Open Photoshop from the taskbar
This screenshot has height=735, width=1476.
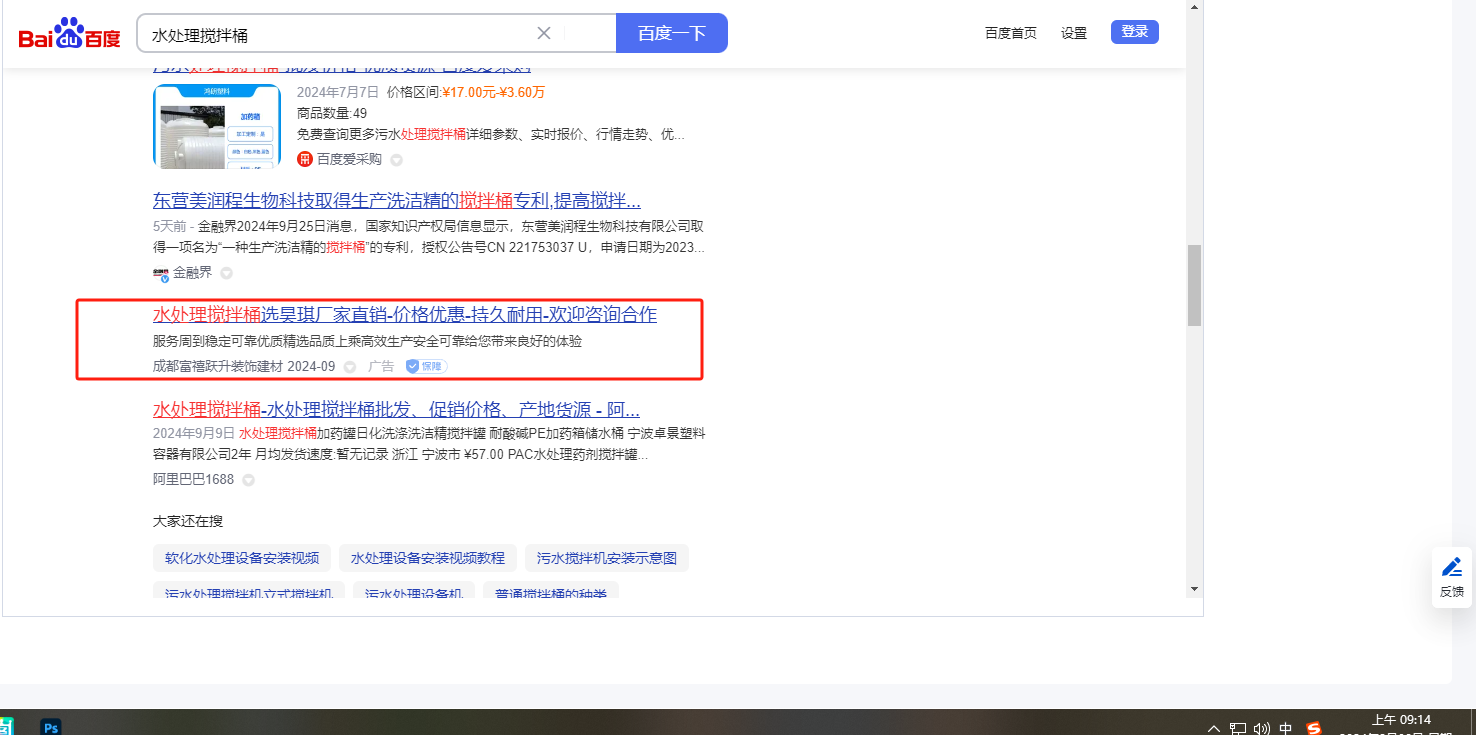[x=50, y=727]
